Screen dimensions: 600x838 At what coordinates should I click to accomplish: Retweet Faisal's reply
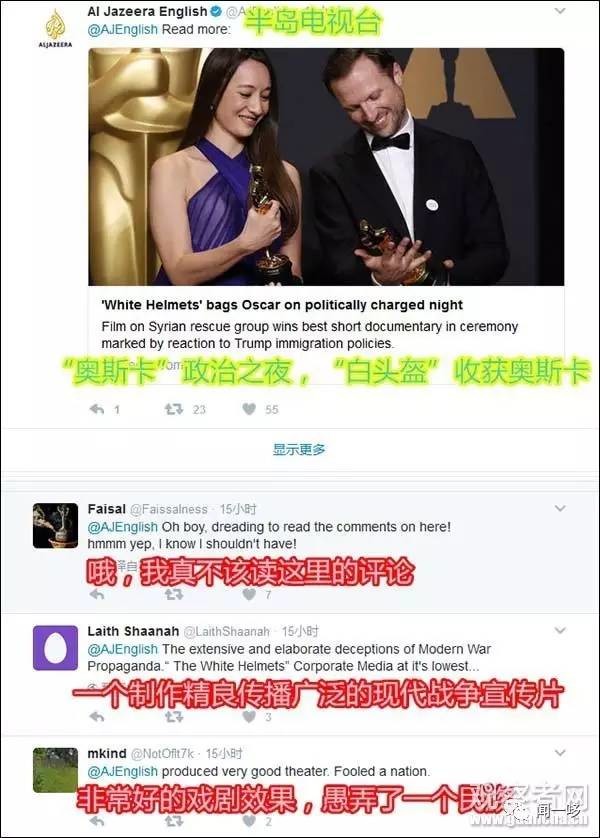click(x=174, y=594)
